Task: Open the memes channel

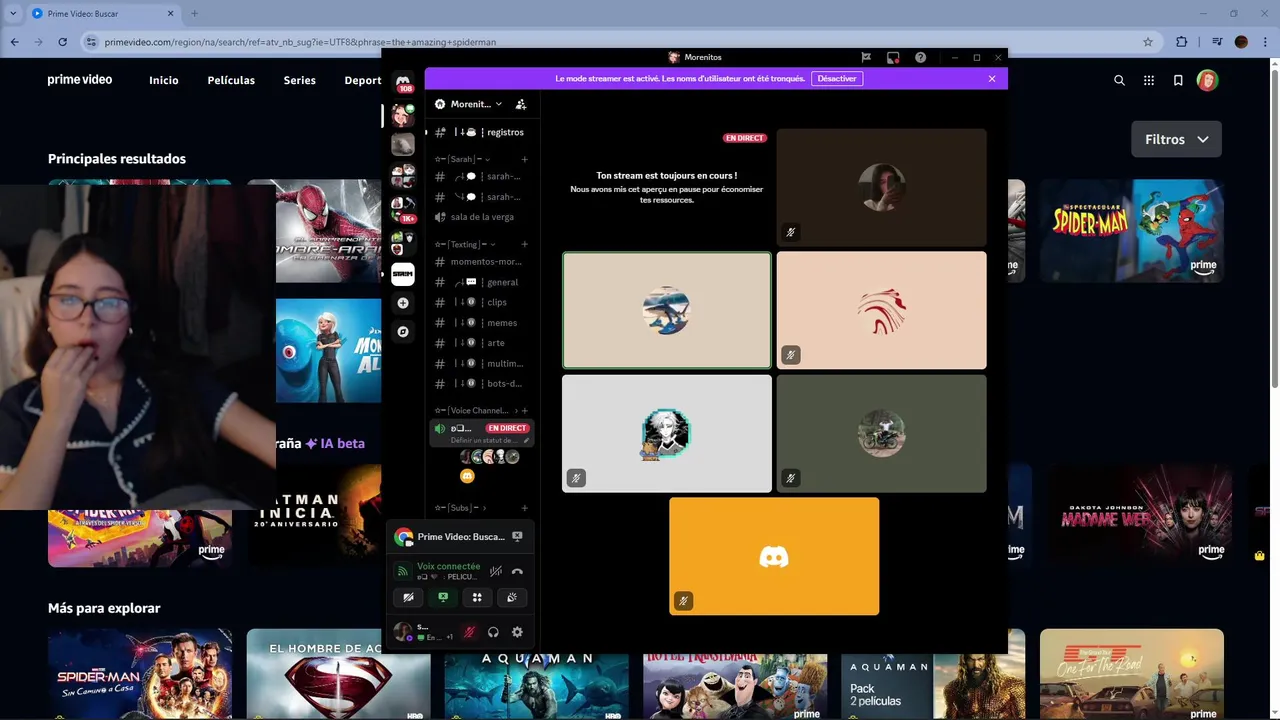Action: 480,323
